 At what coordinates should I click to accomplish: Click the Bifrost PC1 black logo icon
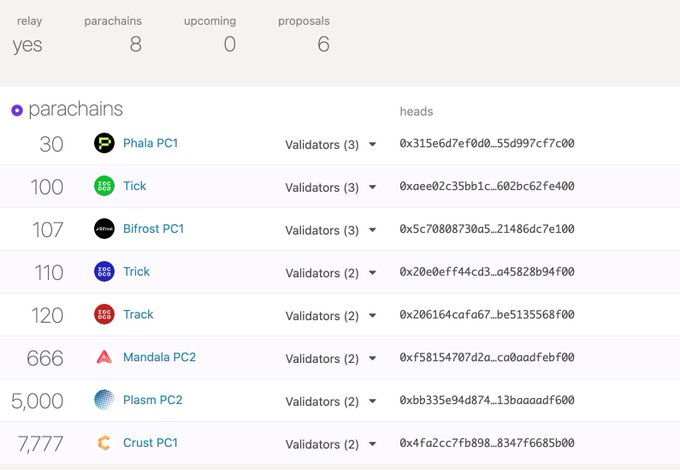coord(104,228)
